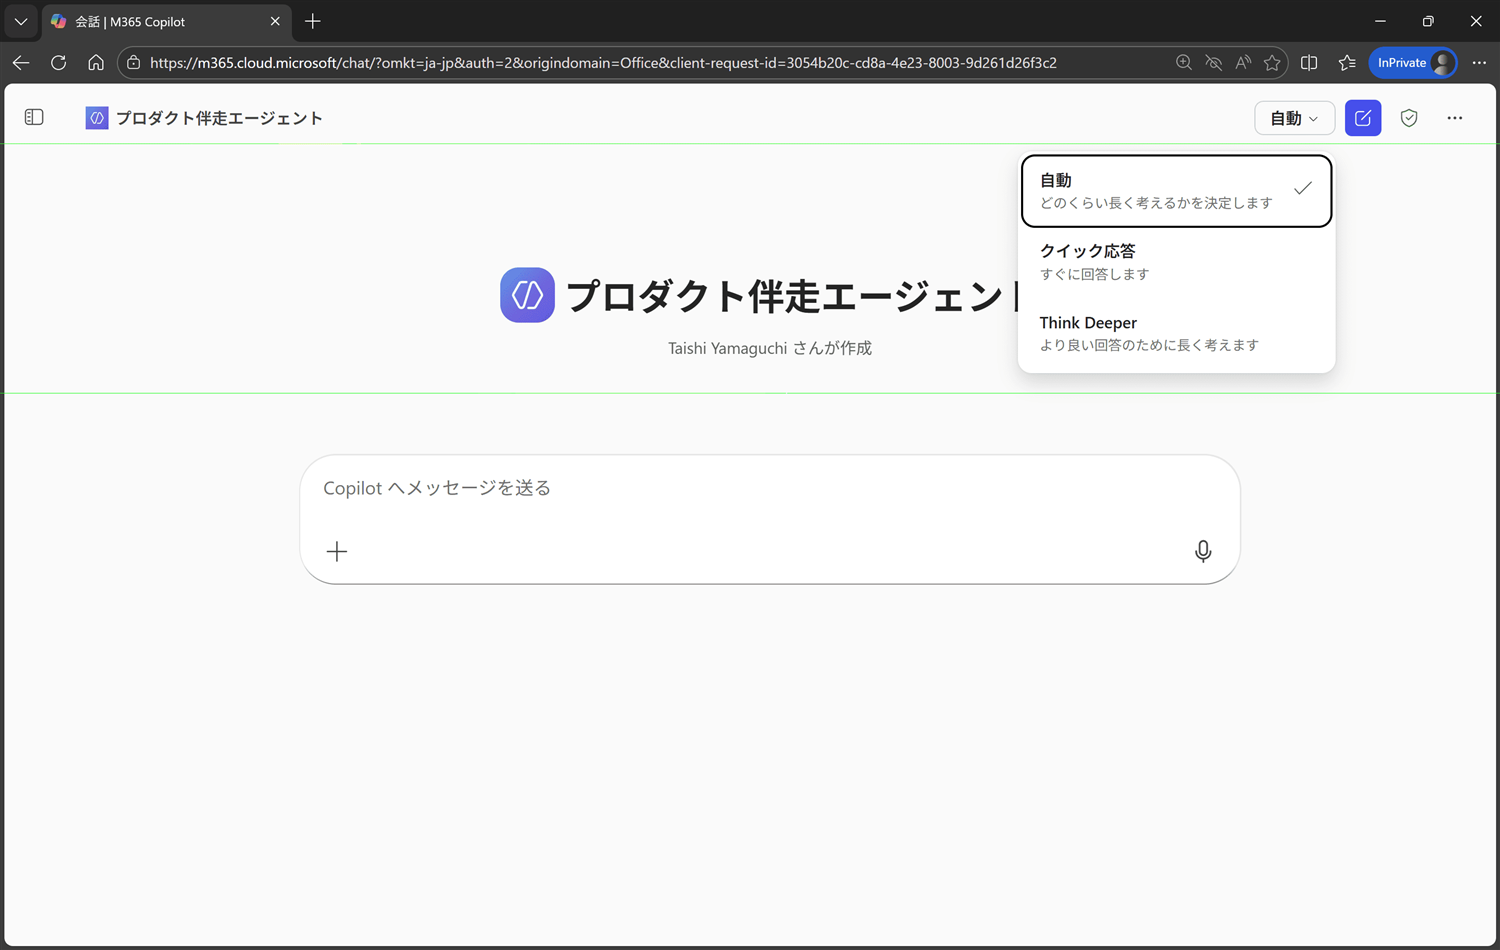Click the InPrivate profile button

tap(1413, 62)
